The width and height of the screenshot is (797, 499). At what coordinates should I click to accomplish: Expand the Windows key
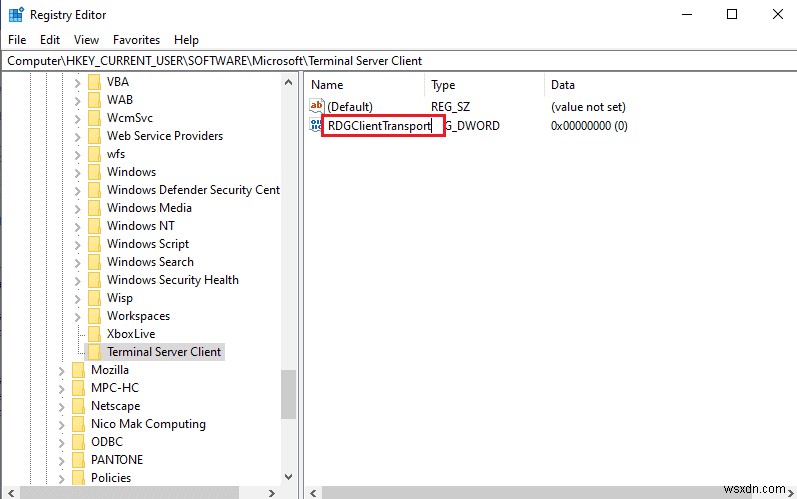tap(77, 172)
